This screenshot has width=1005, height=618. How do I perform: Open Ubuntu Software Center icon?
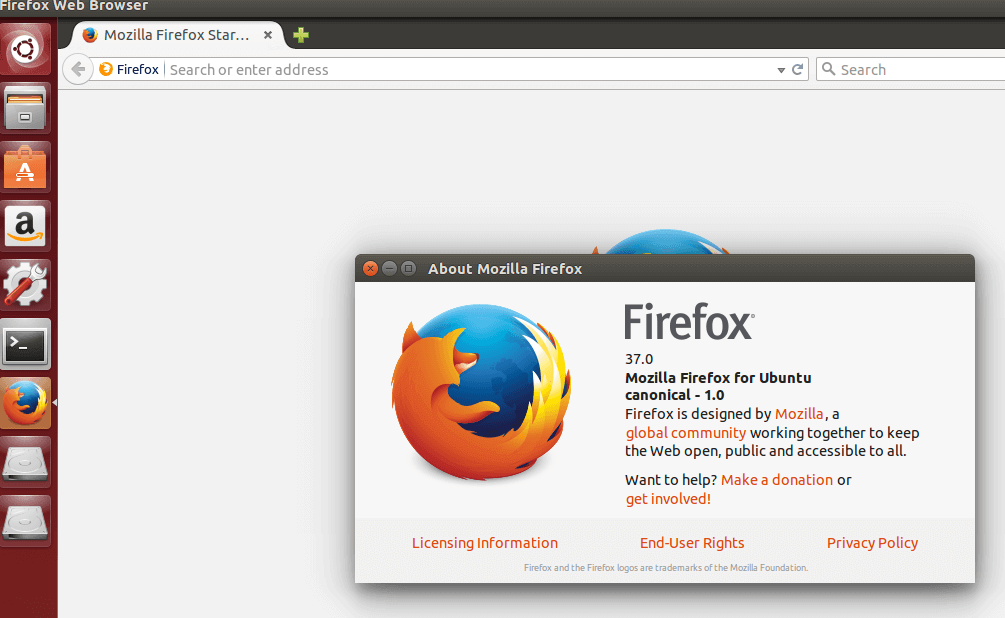click(26, 167)
